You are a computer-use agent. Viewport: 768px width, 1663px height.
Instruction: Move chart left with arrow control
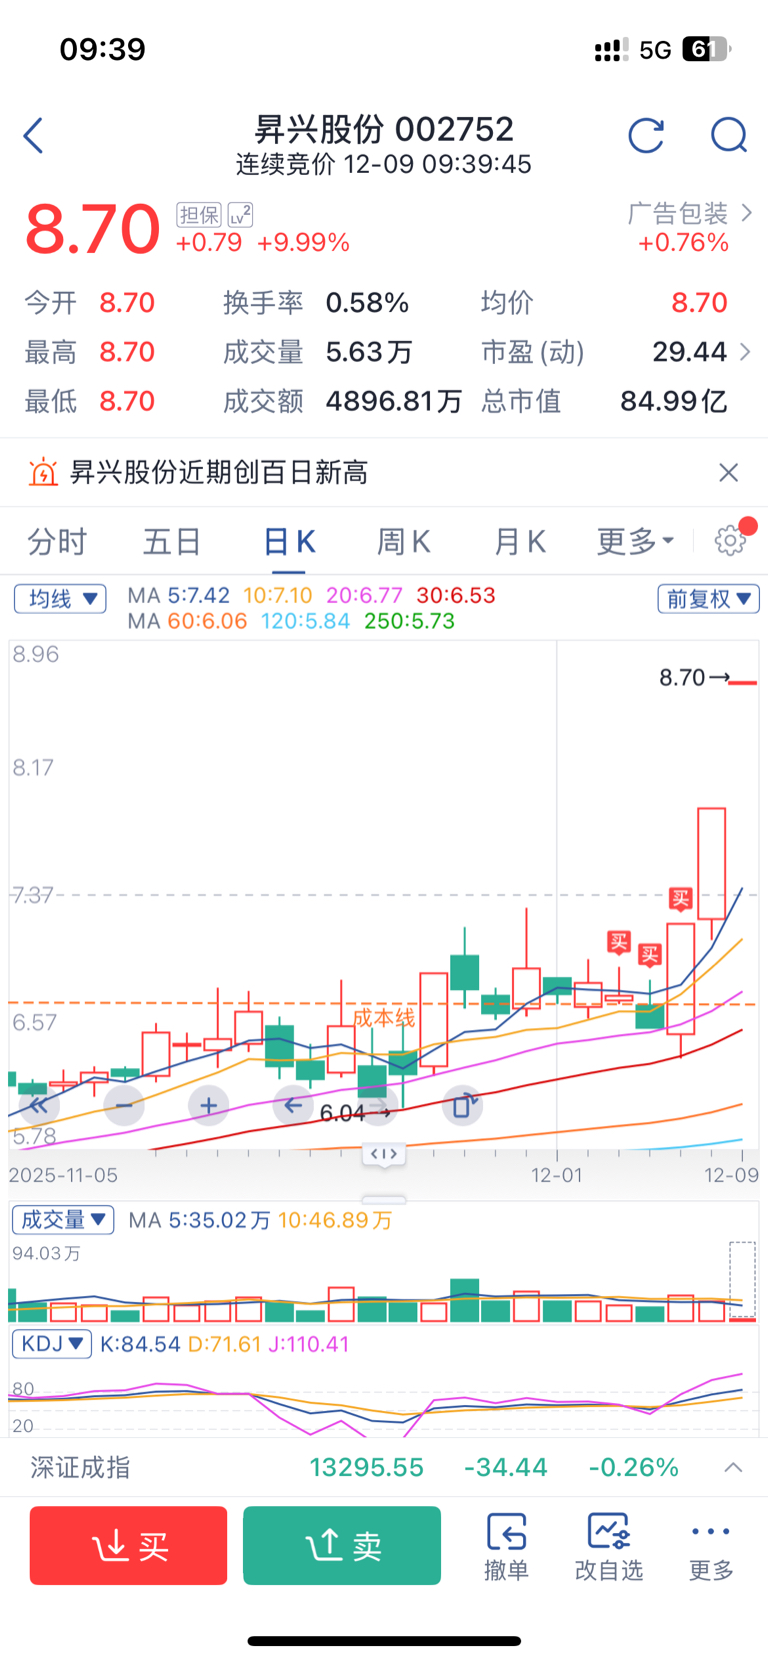293,1105
